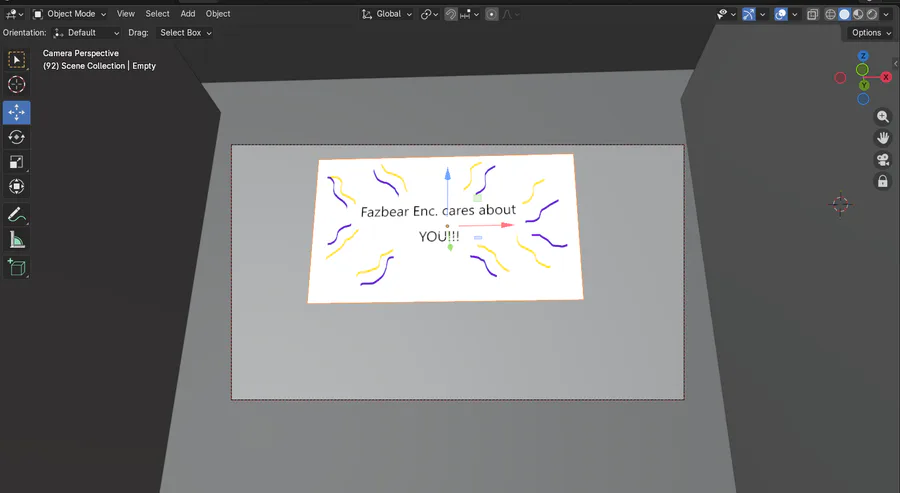This screenshot has width=900, height=493.
Task: Open the Add menu
Action: click(x=188, y=14)
